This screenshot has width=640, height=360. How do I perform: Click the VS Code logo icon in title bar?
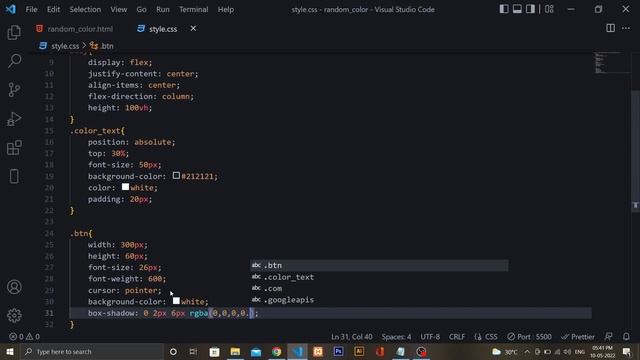[11, 9]
